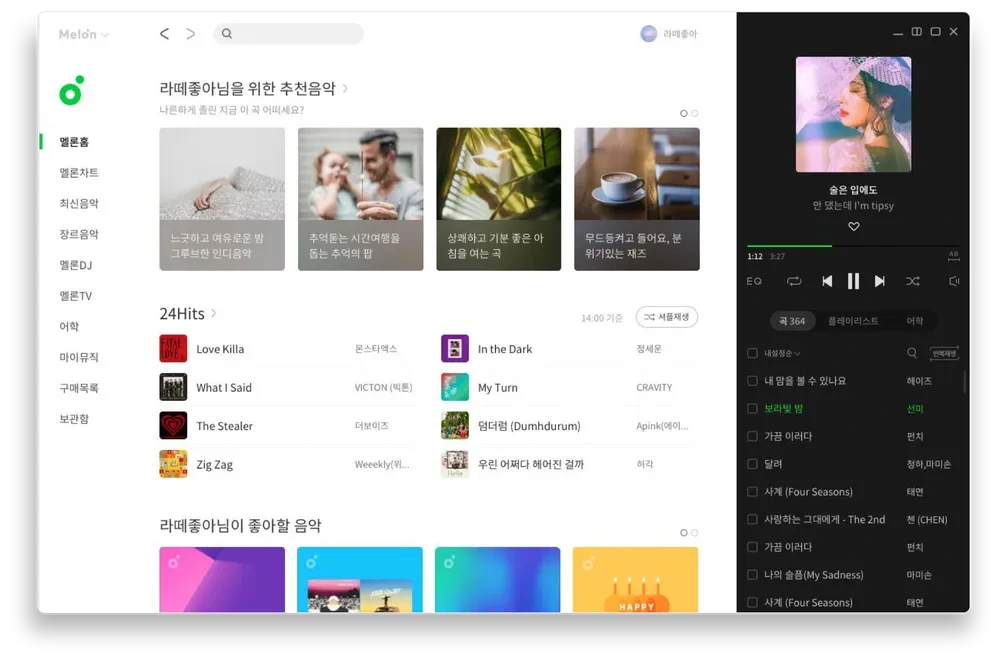Open 멜론TV in the sidebar
Image resolution: width=1000 pixels, height=660 pixels.
(76, 295)
